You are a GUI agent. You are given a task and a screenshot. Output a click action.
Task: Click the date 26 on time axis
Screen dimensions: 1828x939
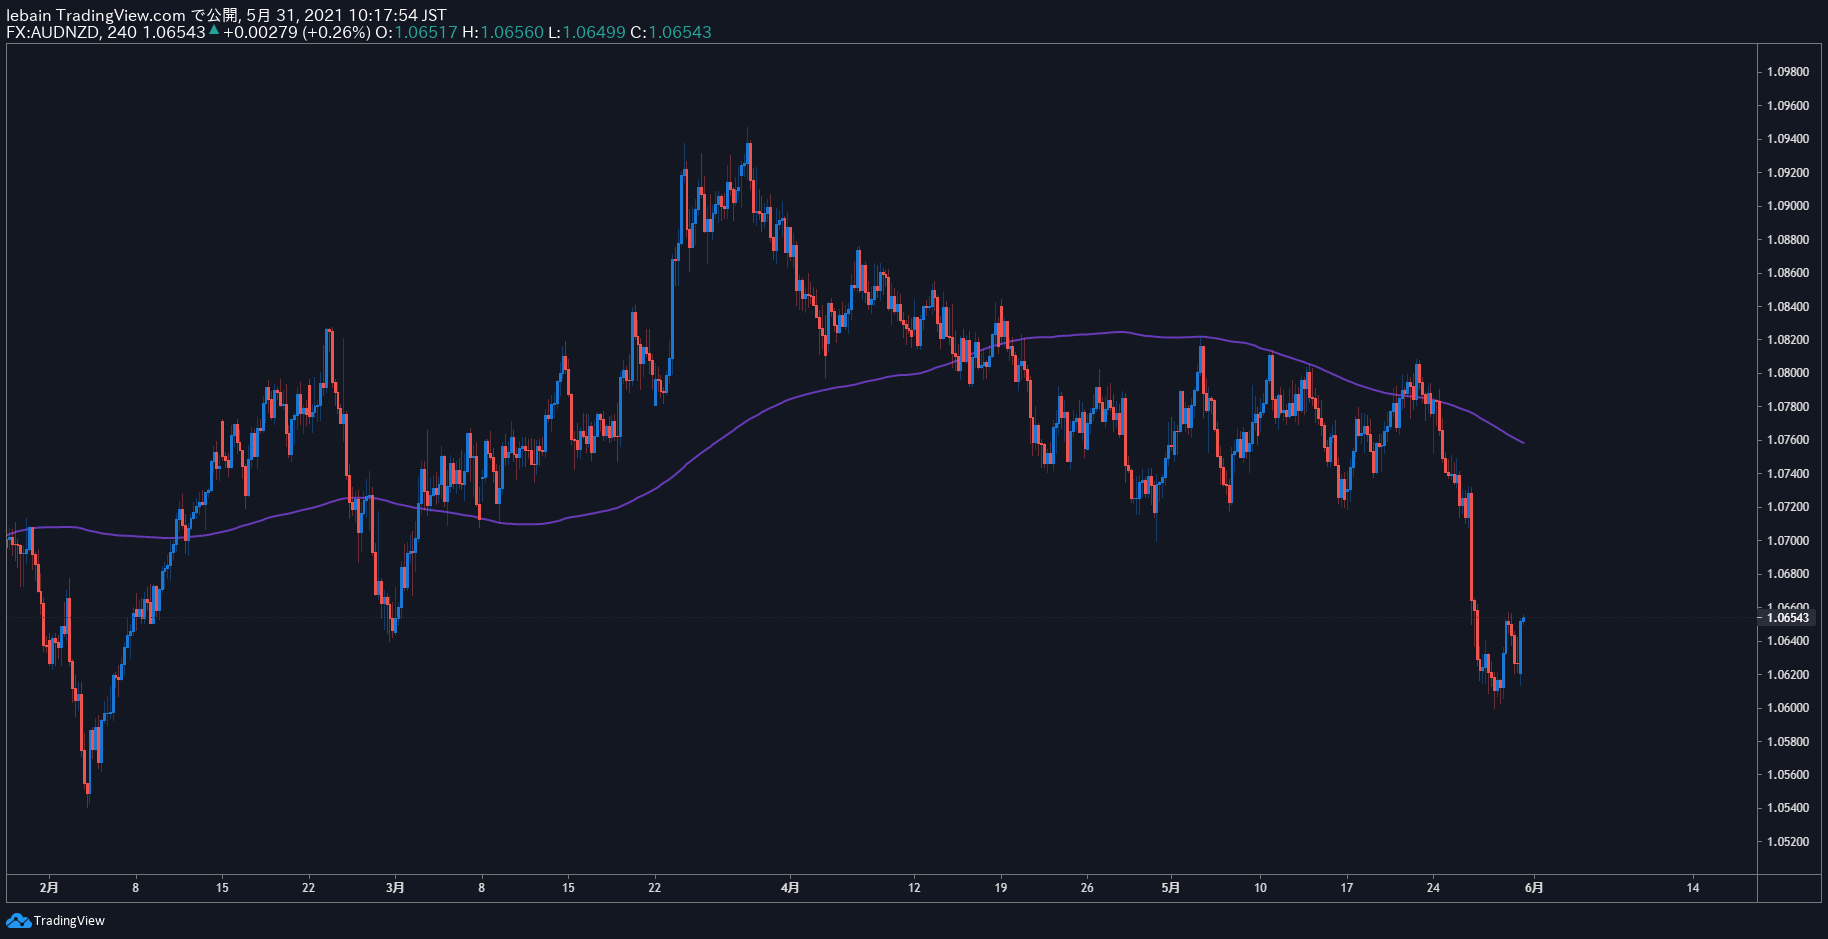point(1087,887)
